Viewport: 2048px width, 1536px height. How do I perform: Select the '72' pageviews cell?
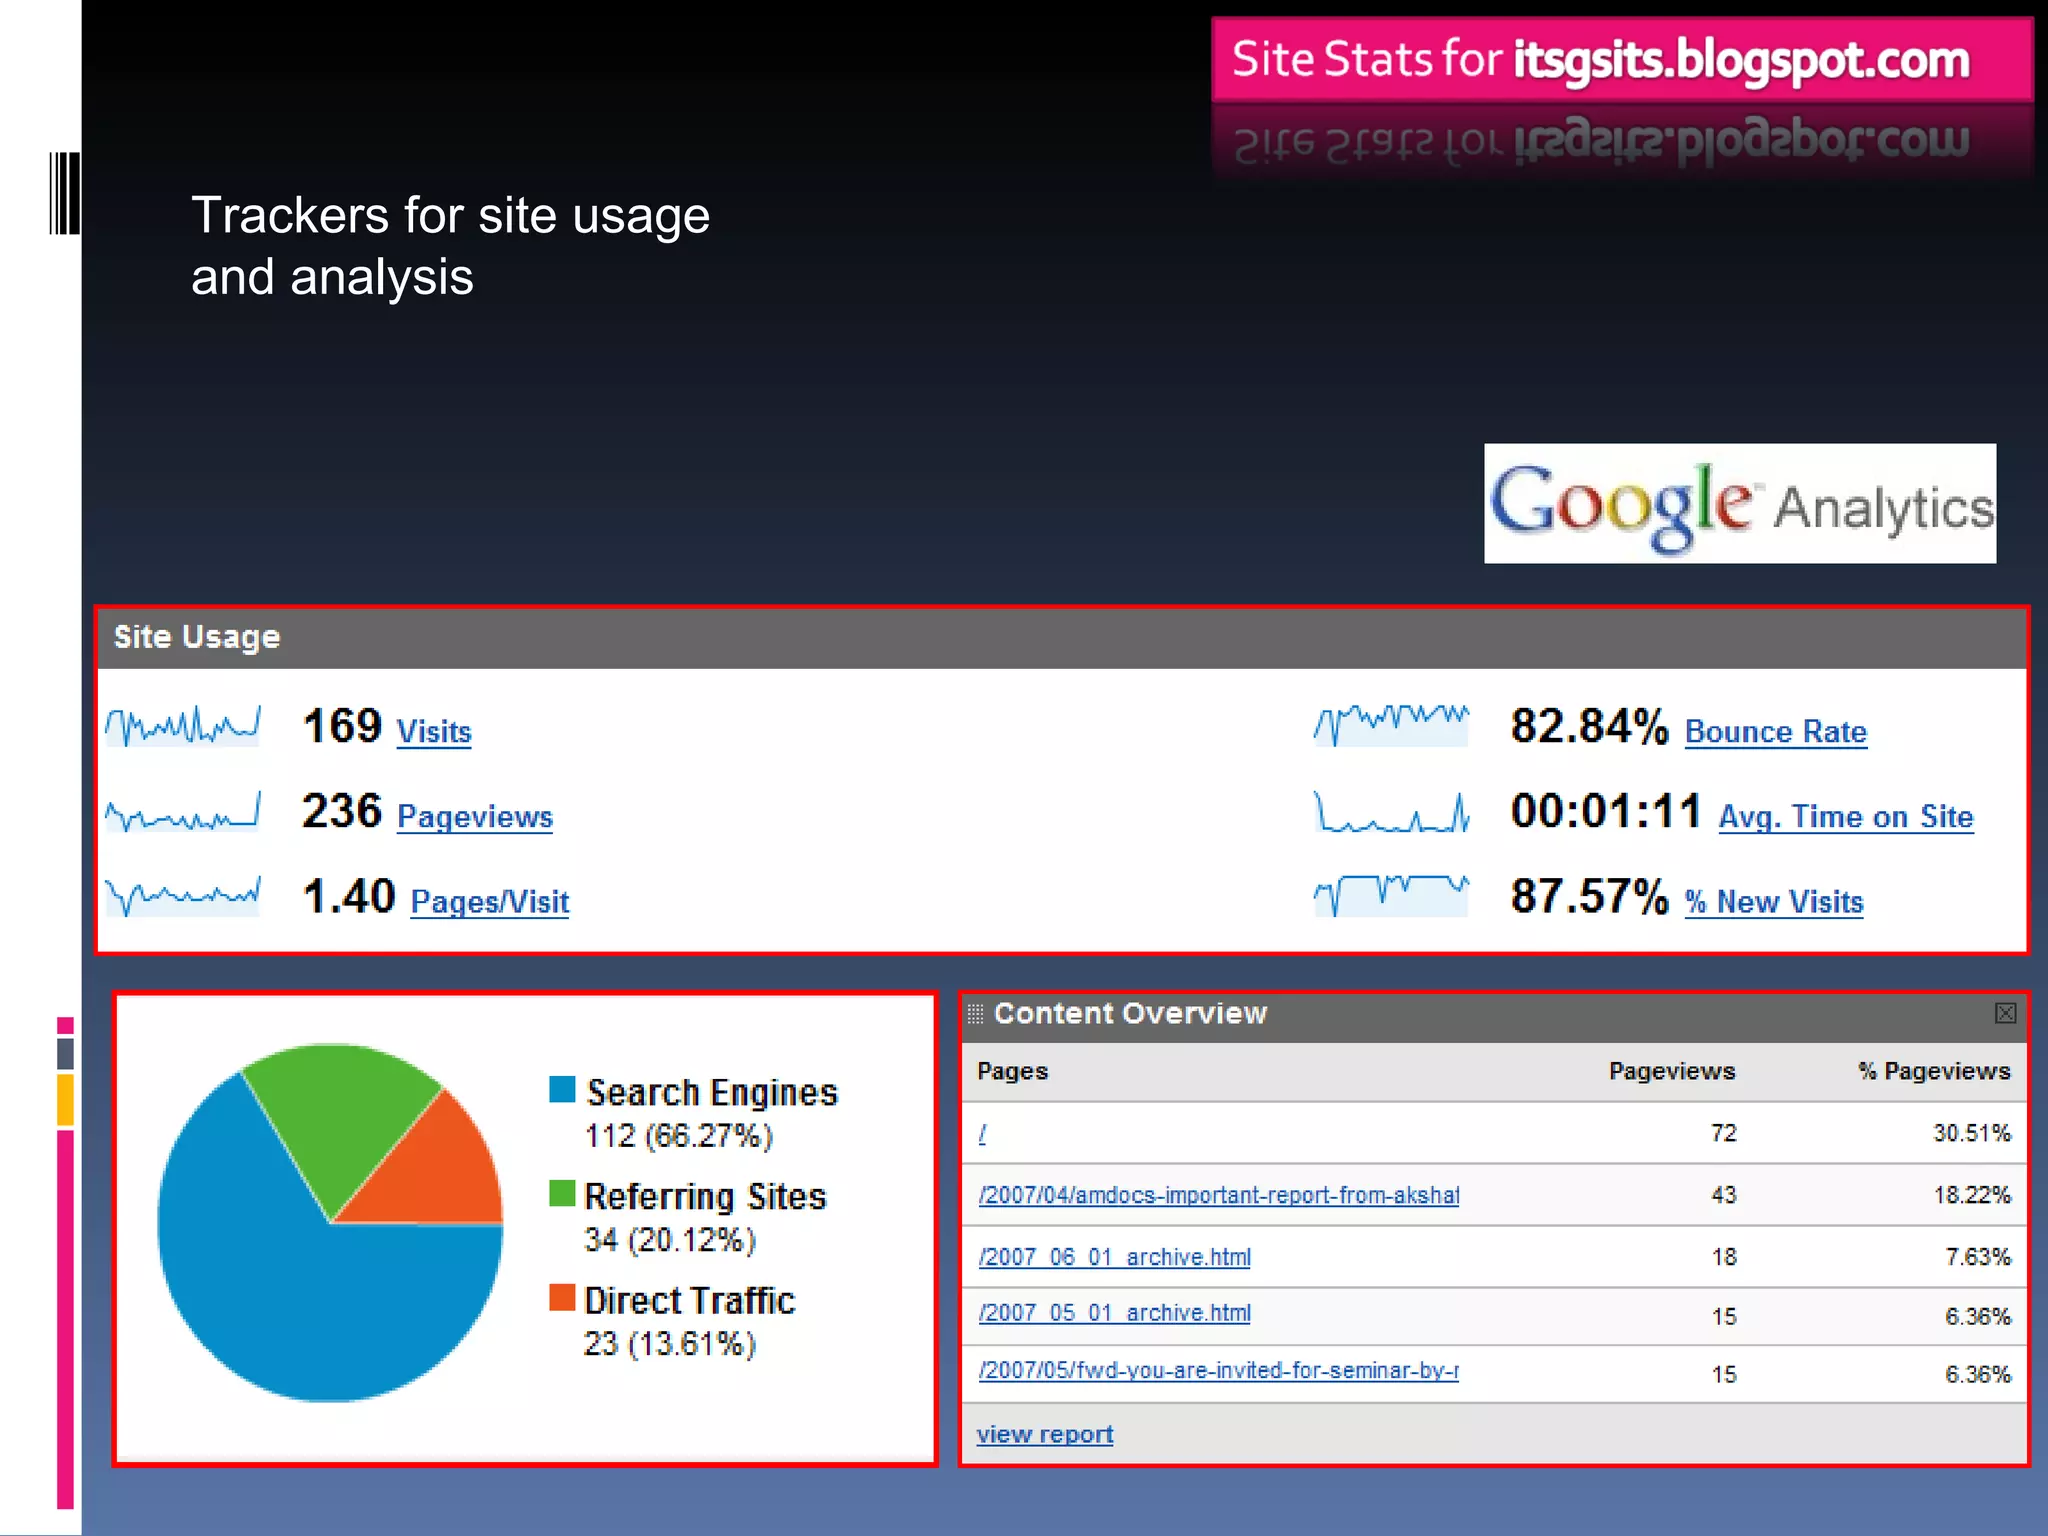pos(1723,1133)
